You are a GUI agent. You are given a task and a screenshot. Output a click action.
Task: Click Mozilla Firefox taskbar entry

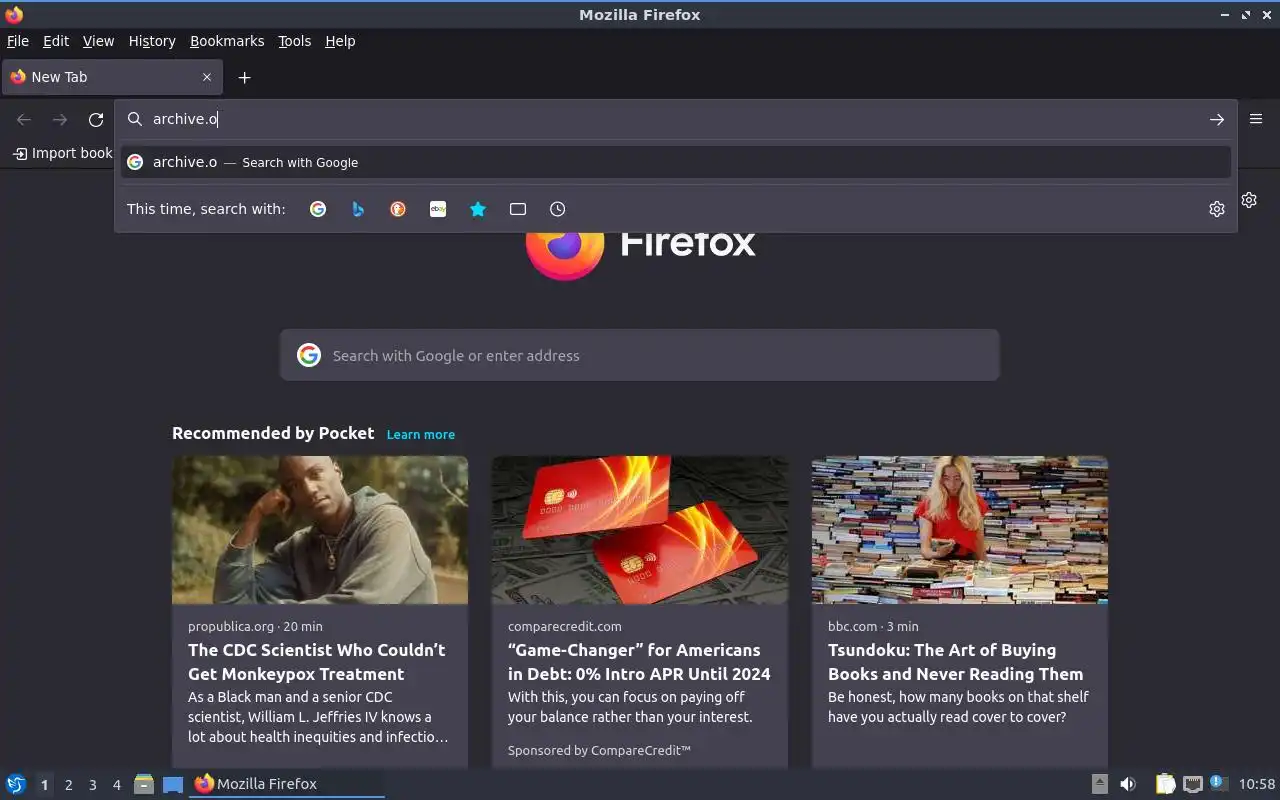(x=287, y=784)
